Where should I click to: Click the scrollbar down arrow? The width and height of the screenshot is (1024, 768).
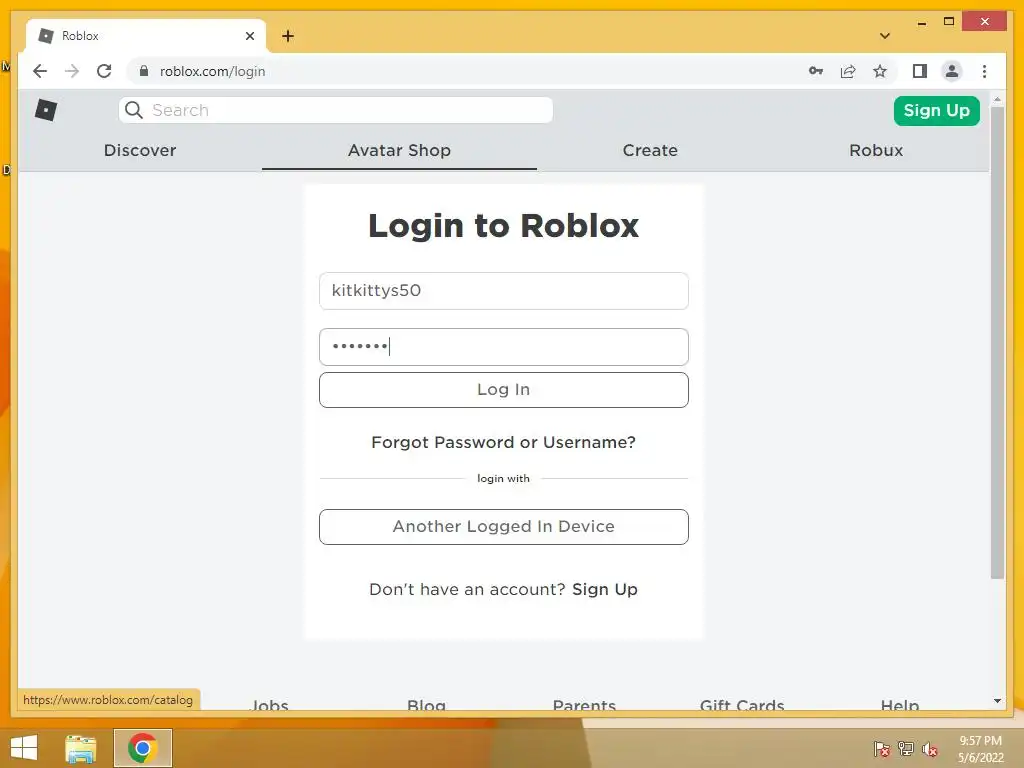click(997, 701)
